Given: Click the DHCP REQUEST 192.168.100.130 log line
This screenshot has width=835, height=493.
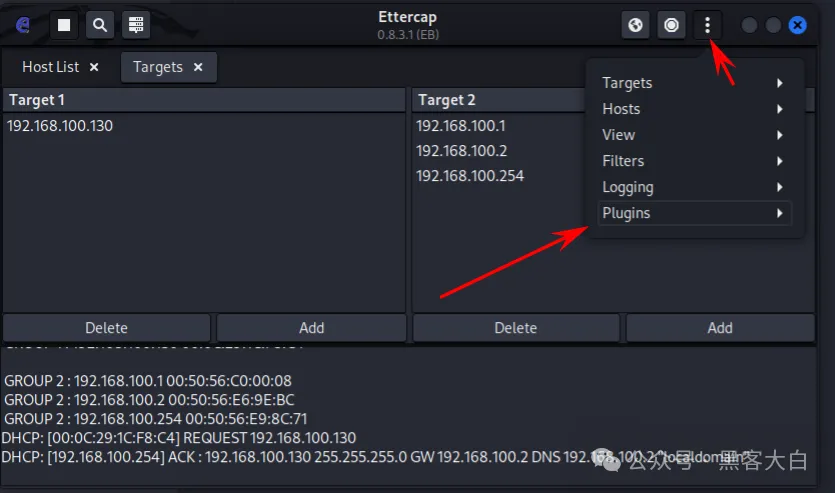Looking at the screenshot, I should pyautogui.click(x=179, y=438).
